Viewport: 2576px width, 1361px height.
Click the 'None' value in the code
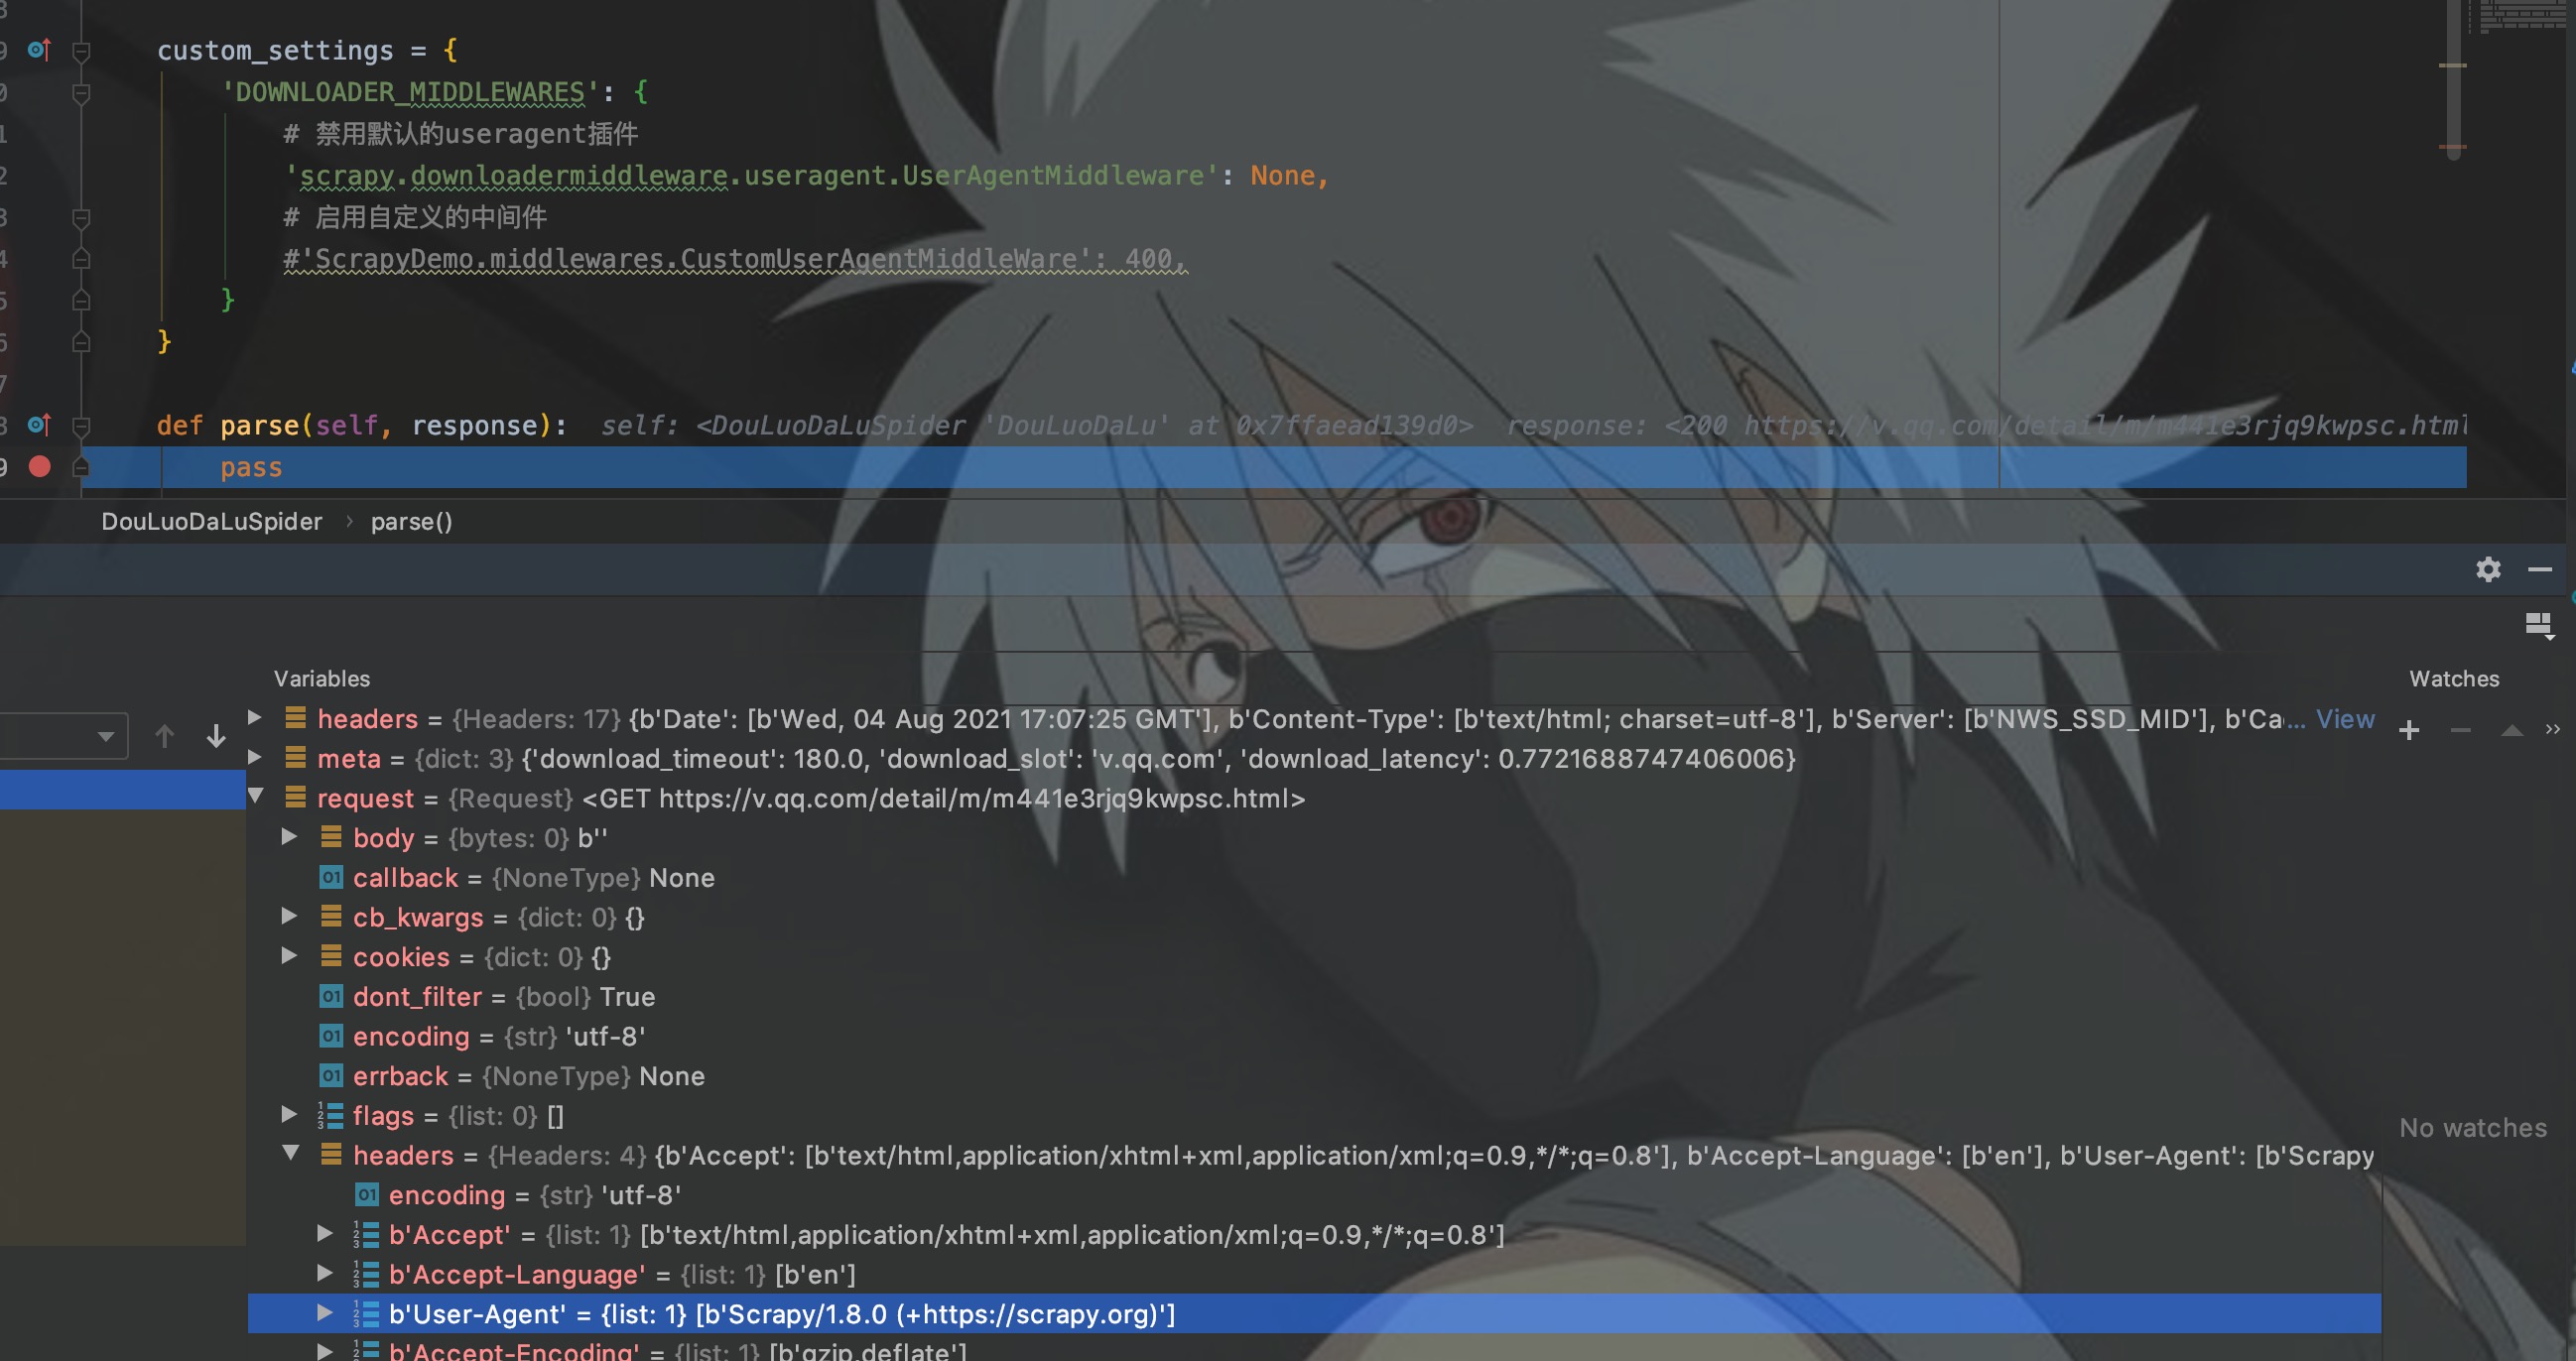point(1282,175)
